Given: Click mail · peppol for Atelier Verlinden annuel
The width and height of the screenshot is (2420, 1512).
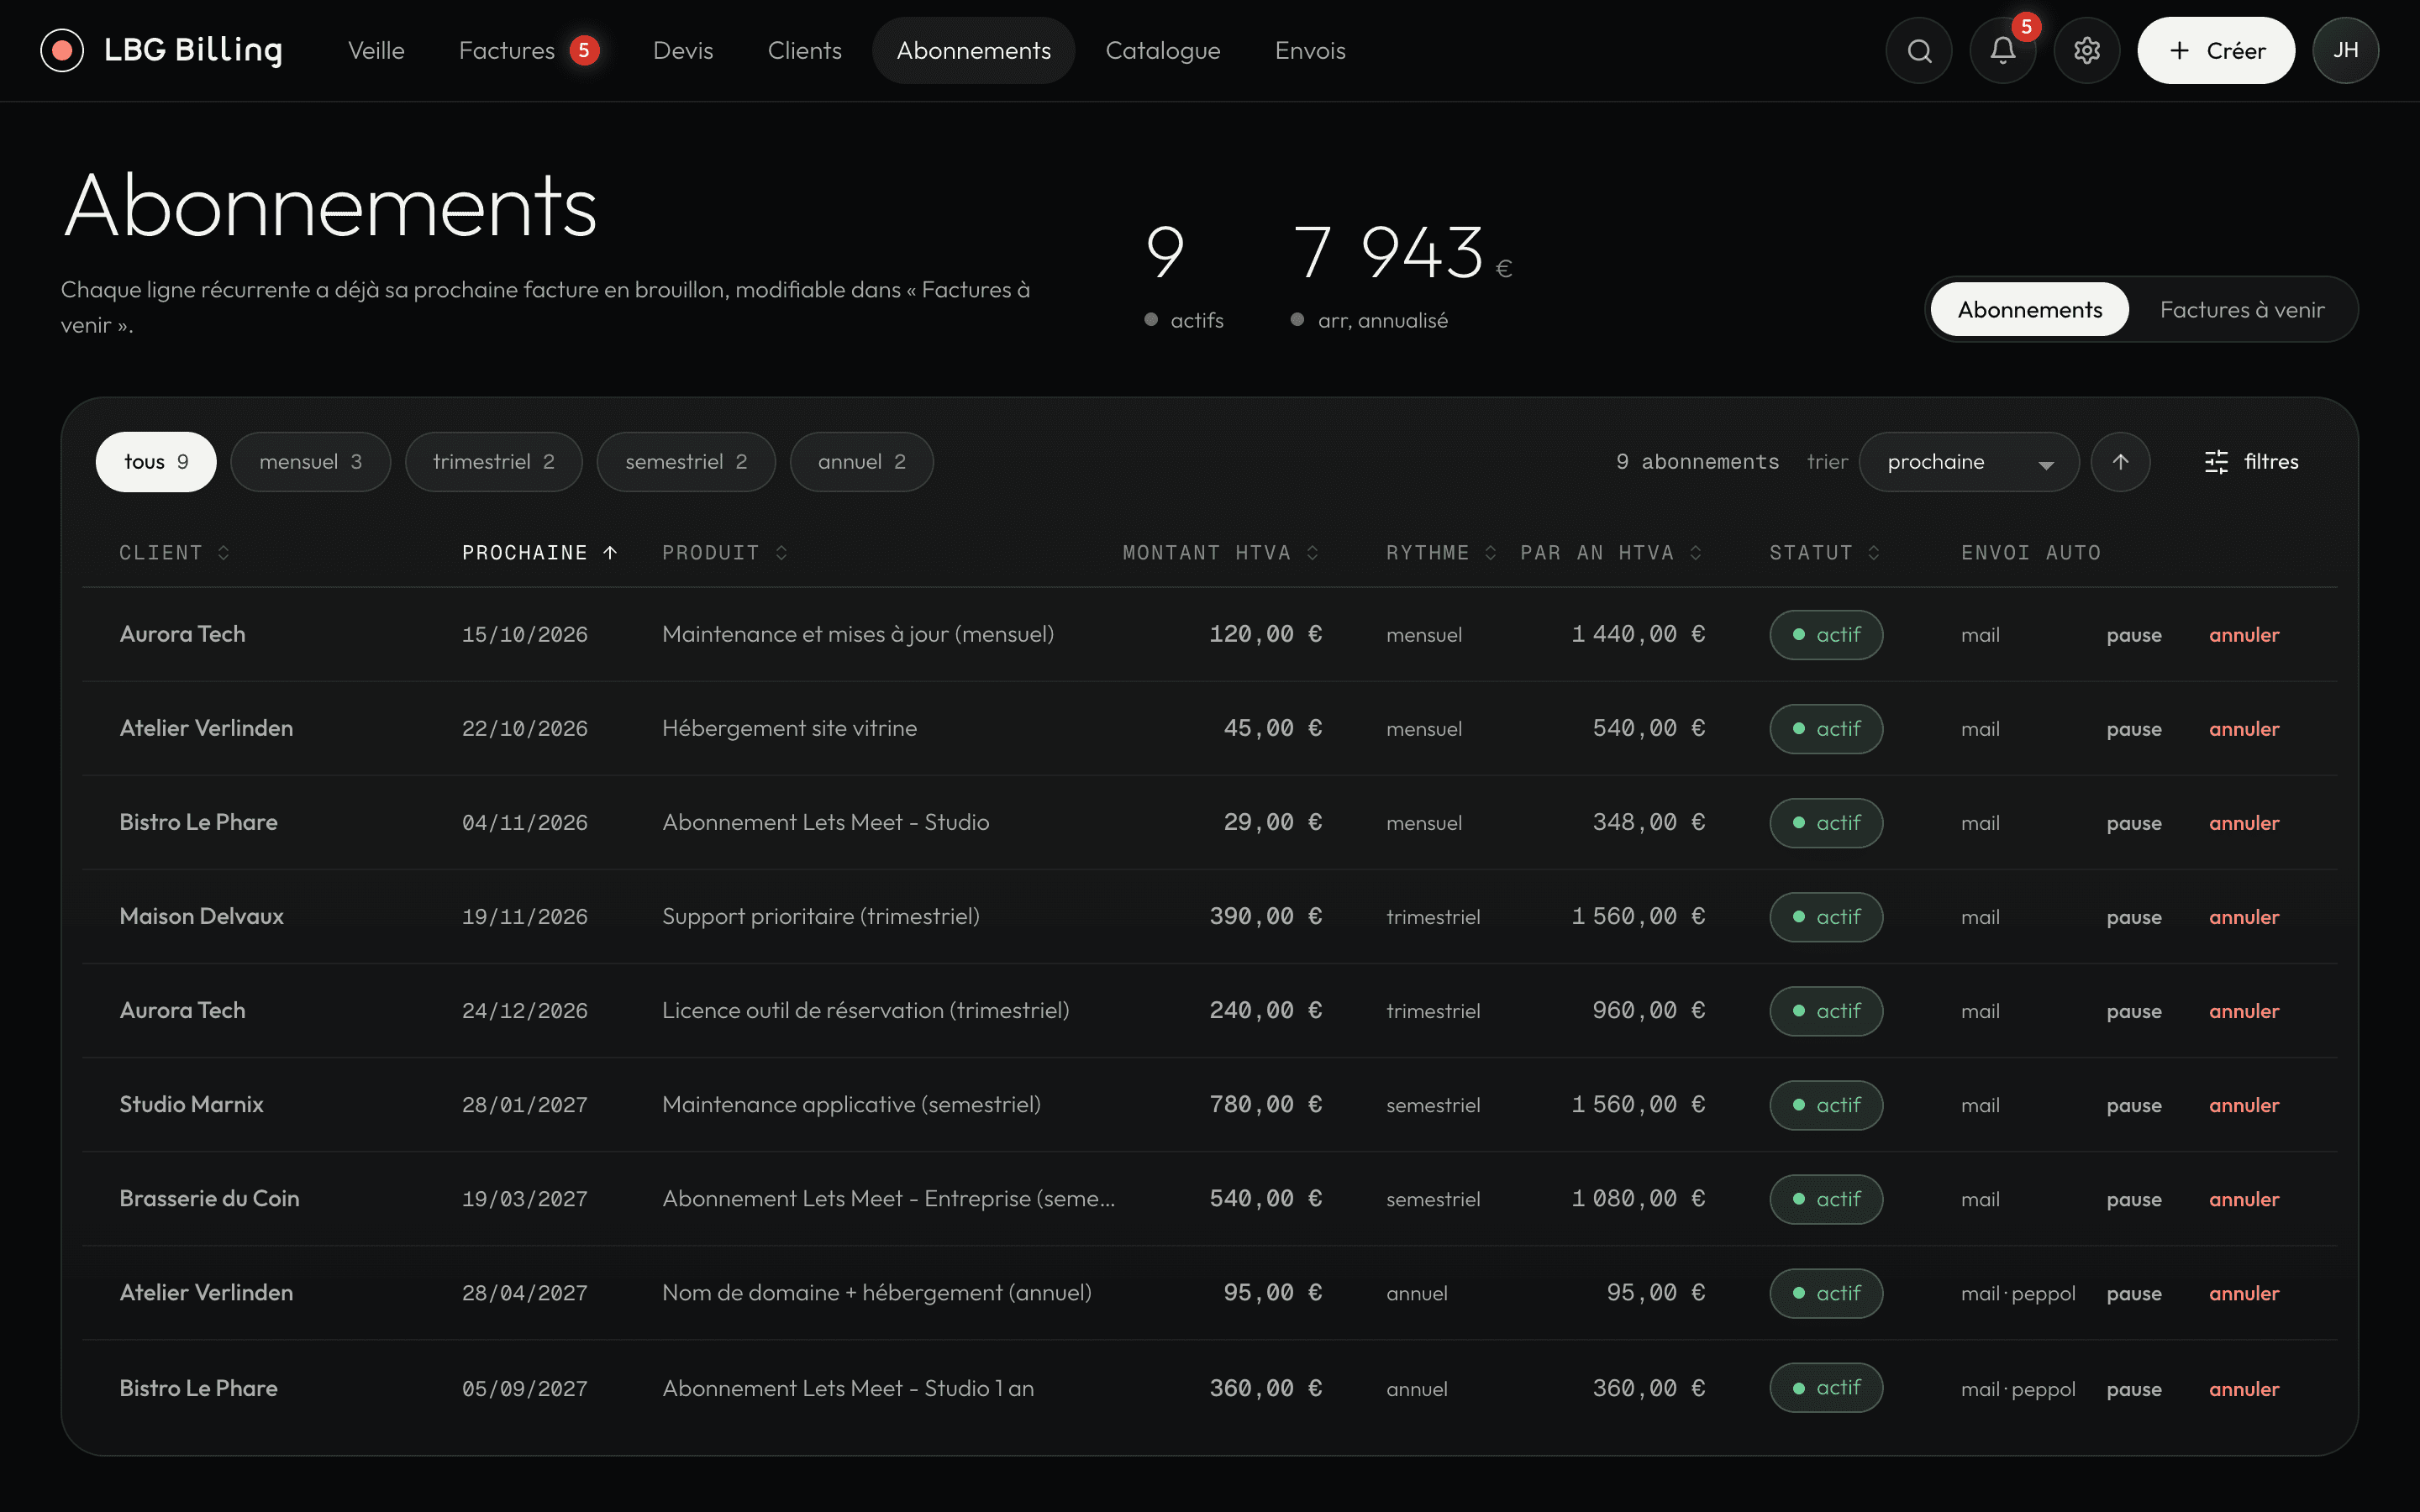Looking at the screenshot, I should point(2018,1293).
